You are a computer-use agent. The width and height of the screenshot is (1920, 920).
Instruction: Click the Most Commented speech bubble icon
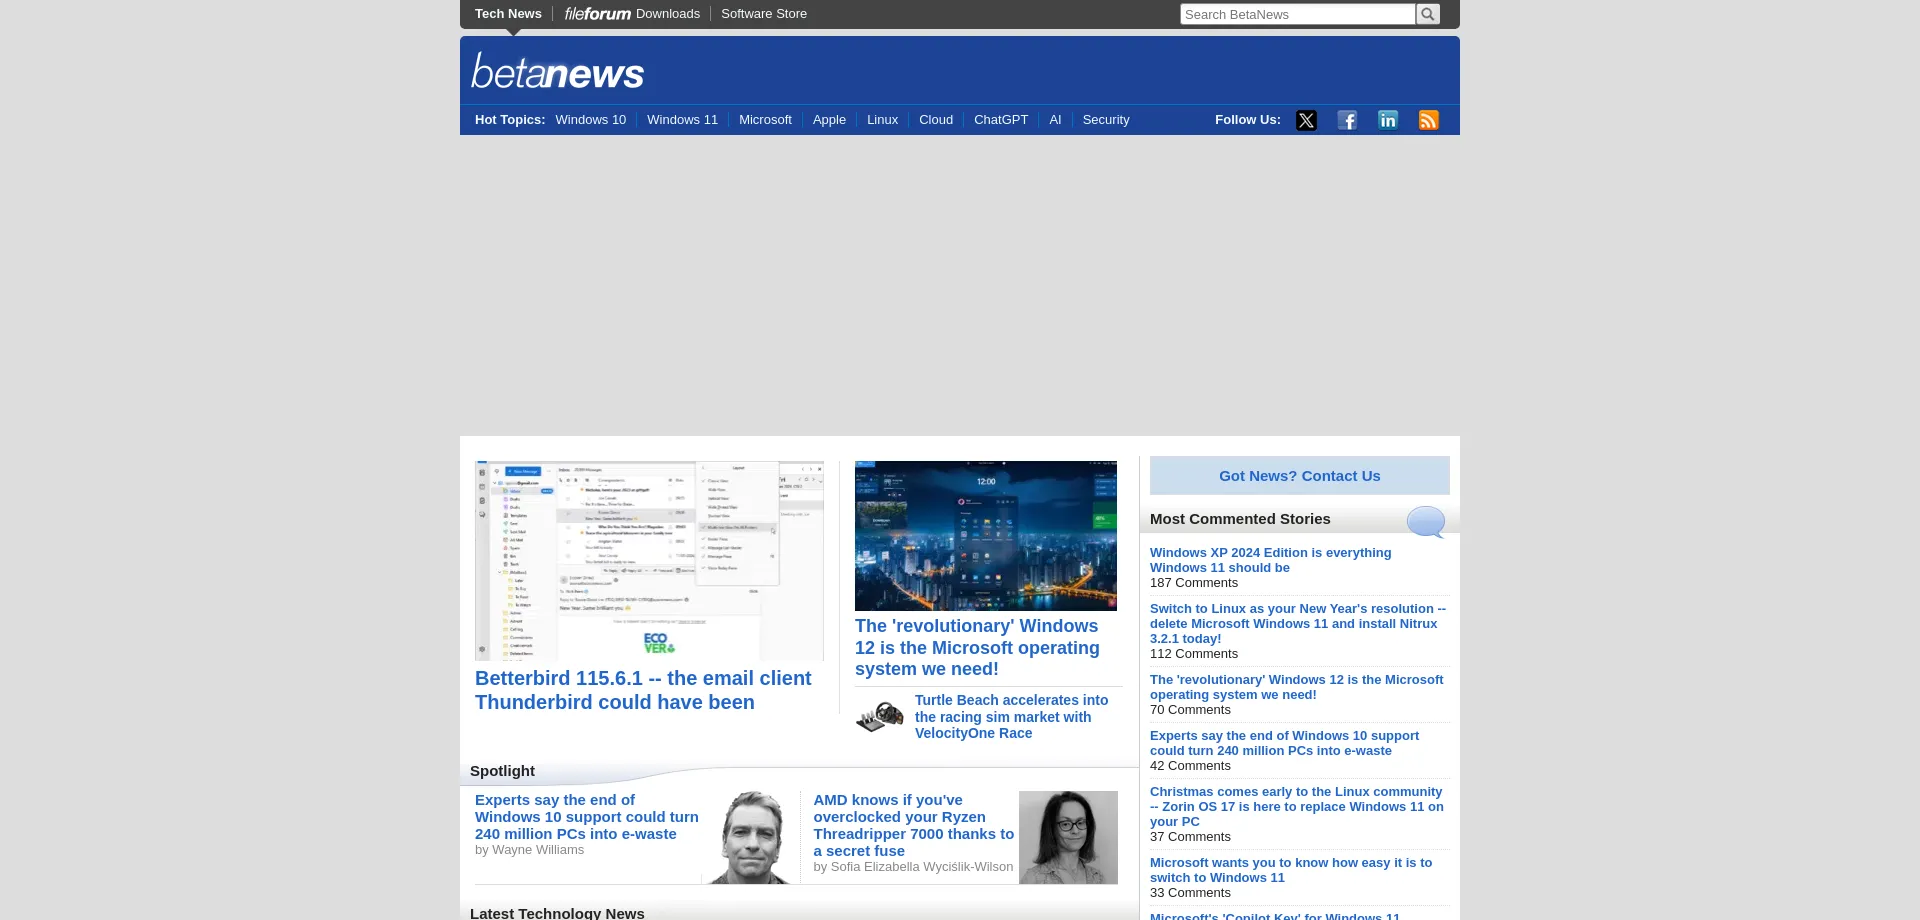(1426, 522)
